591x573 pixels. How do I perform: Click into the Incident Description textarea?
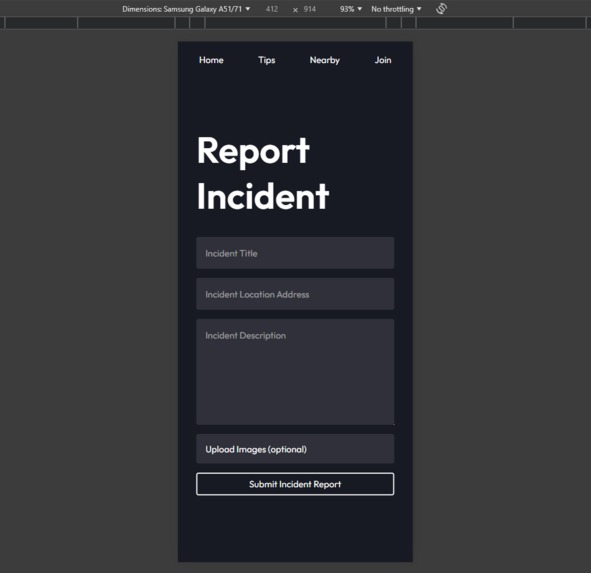[x=295, y=372]
